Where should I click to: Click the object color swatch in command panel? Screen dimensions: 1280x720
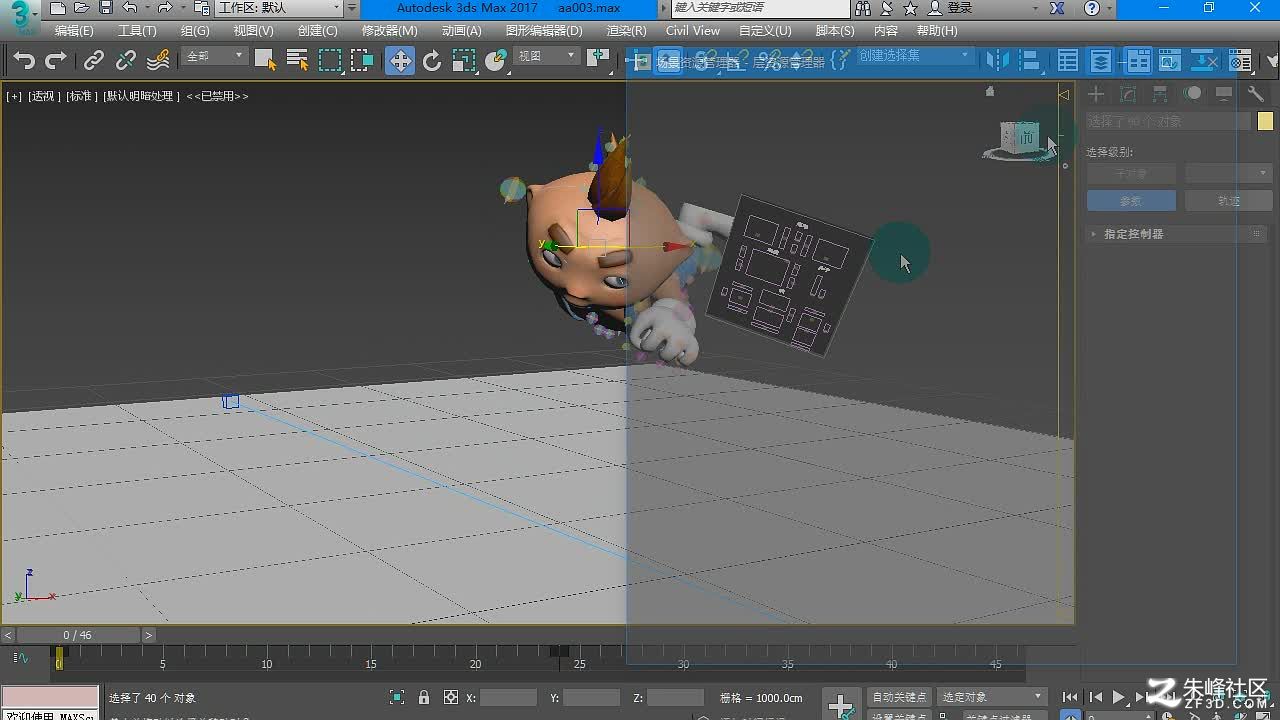[1265, 121]
